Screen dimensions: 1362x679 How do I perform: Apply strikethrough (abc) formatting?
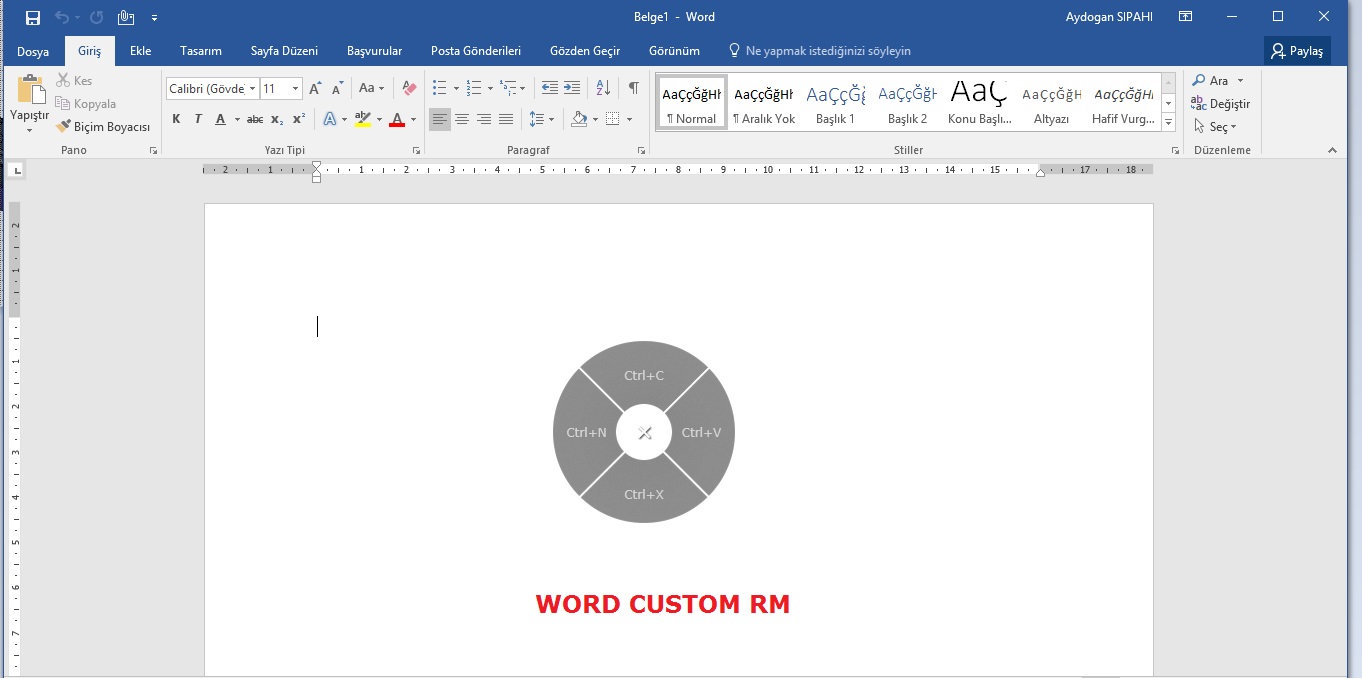[x=255, y=119]
